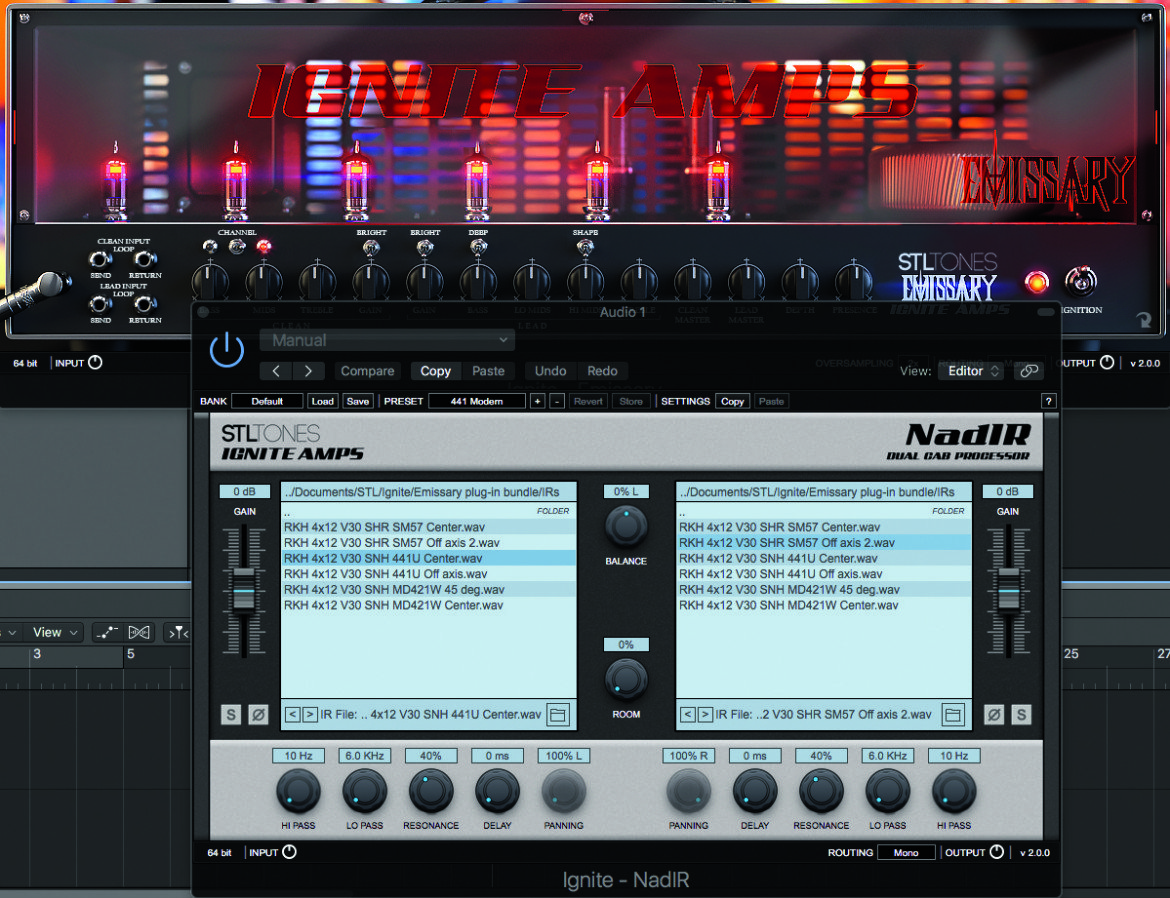1170x898 pixels.
Task: Toggle the NadIR plugin power button
Action: pos(227,351)
